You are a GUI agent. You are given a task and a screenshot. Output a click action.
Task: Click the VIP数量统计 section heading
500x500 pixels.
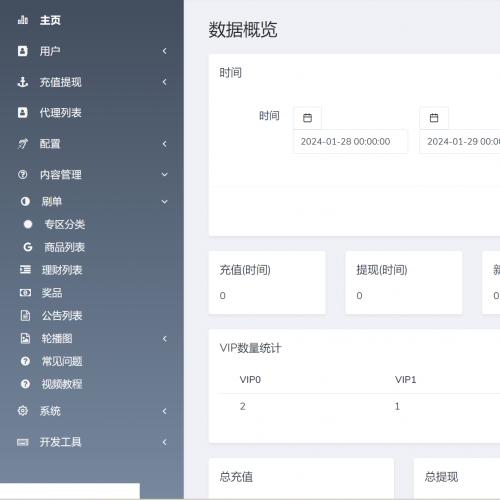tap(250, 348)
